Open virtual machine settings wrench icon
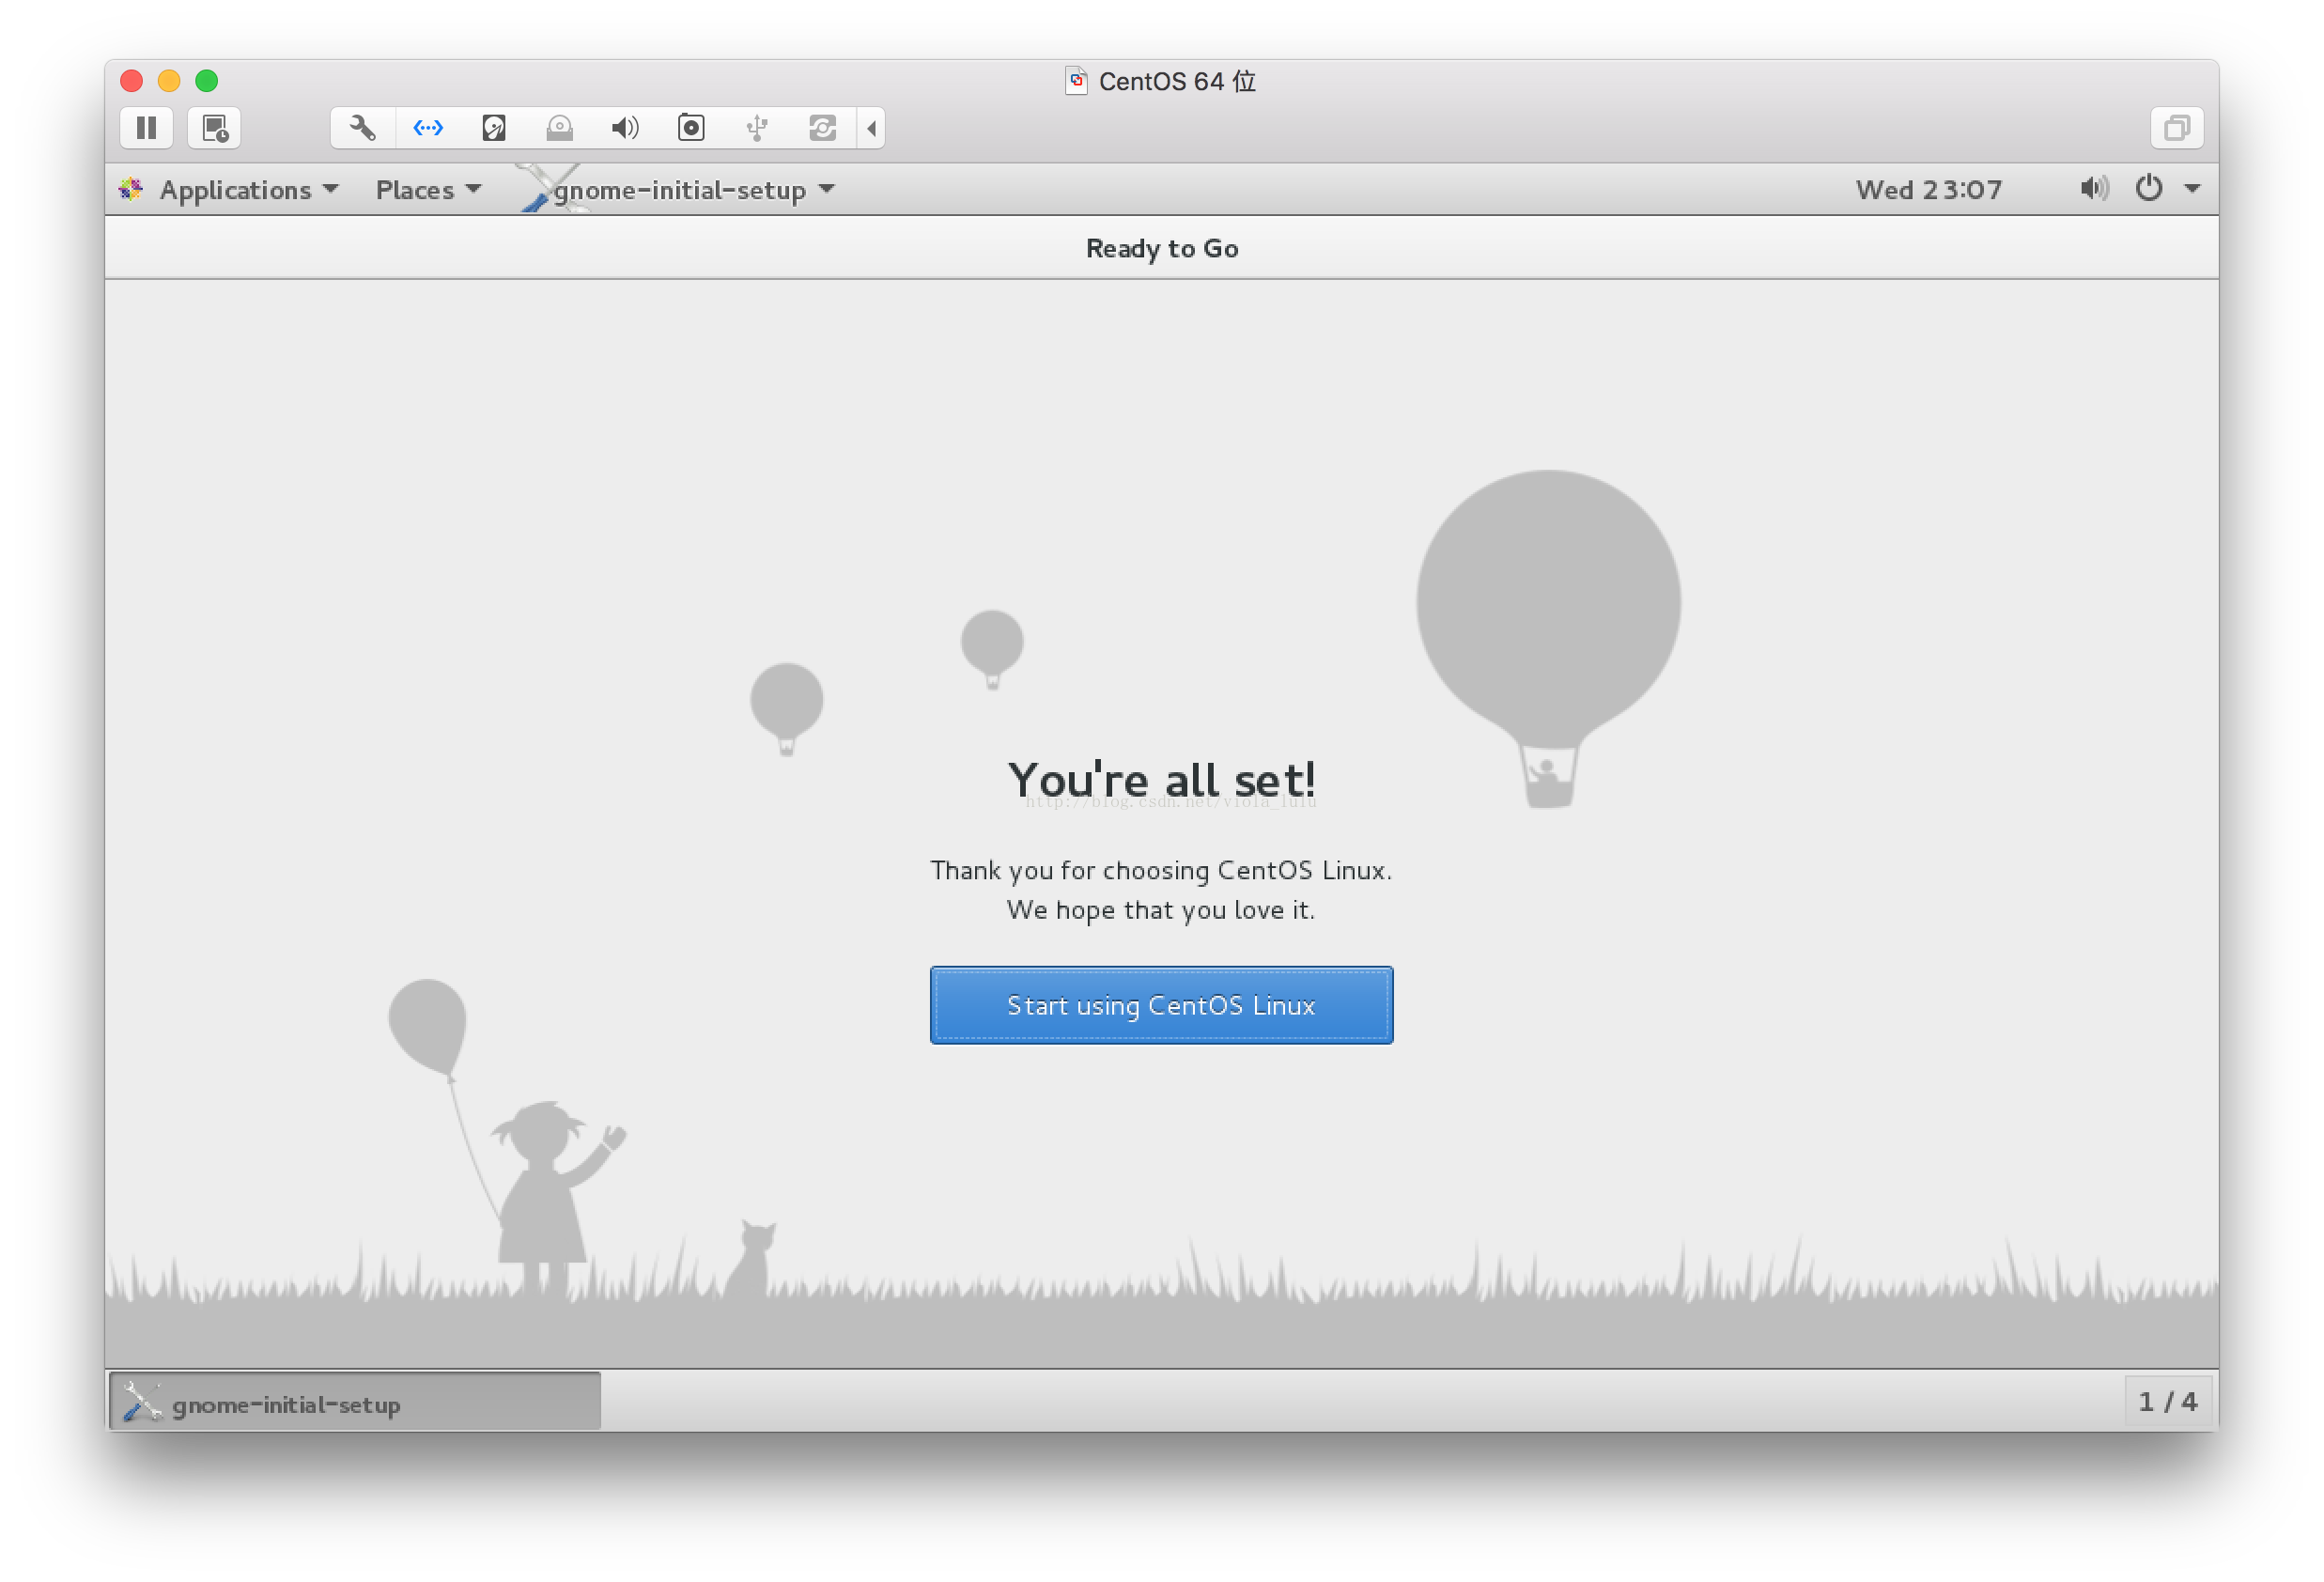This screenshot has width=2324, height=1582. click(363, 128)
